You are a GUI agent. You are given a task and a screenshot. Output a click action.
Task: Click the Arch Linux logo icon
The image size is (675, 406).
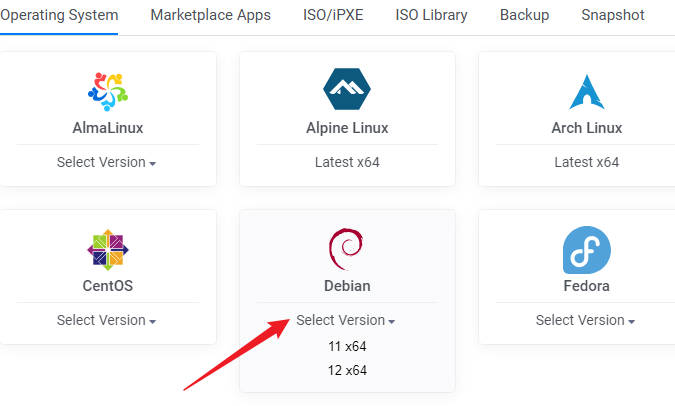(587, 92)
